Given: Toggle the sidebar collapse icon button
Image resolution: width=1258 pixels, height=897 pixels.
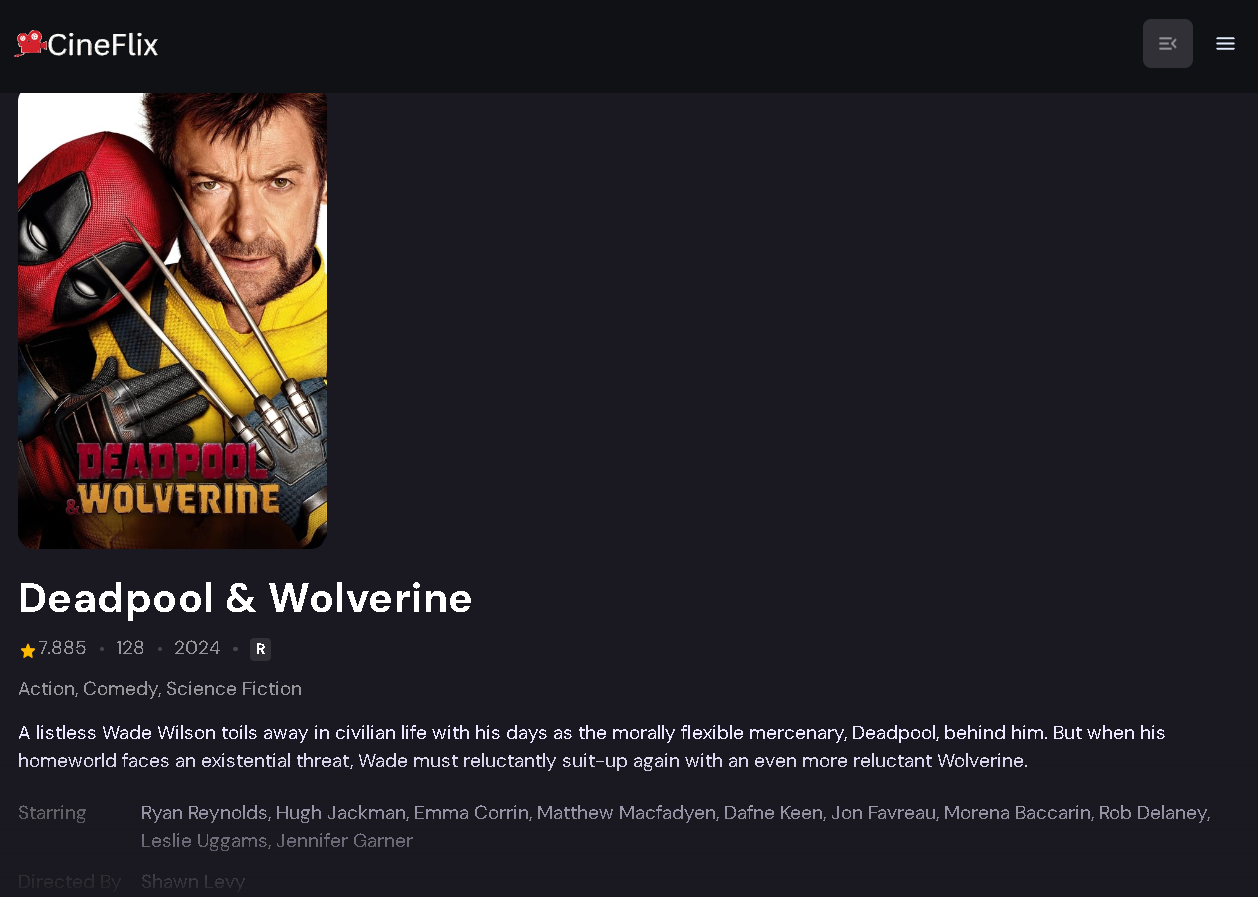Looking at the screenshot, I should coord(1168,44).
